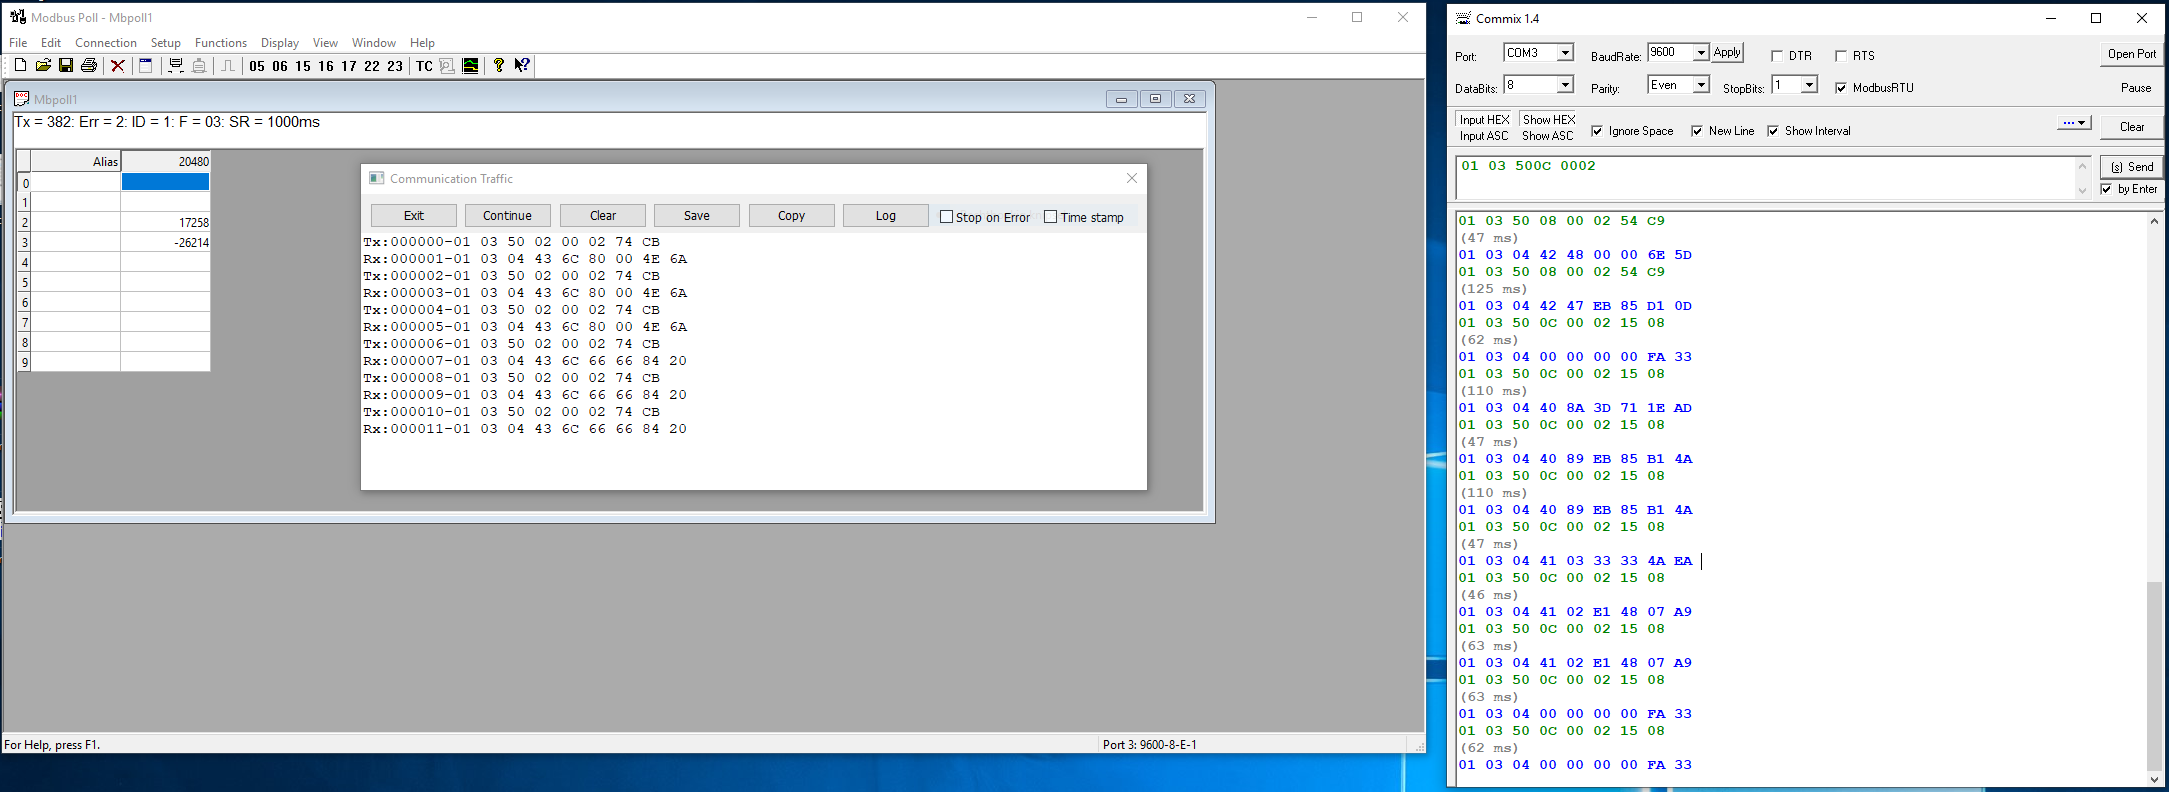Viewport: 2169px width, 792px height.
Task: Open the Display menu
Action: point(280,43)
